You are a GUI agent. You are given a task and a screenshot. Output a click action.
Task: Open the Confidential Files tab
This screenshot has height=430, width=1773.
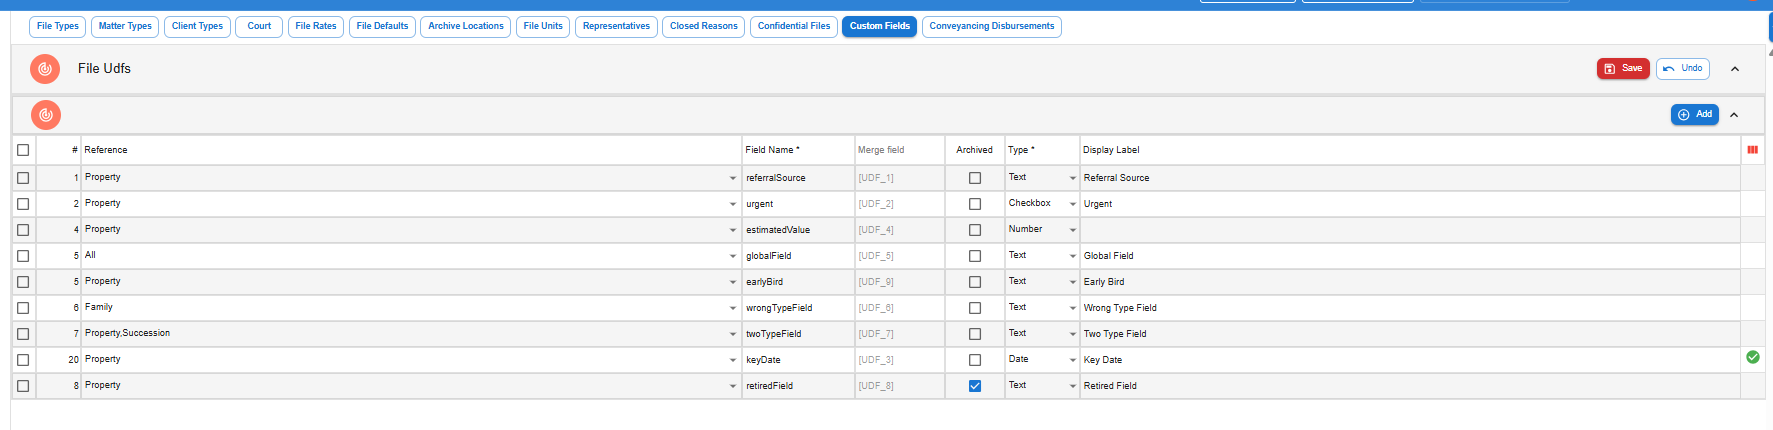(794, 26)
